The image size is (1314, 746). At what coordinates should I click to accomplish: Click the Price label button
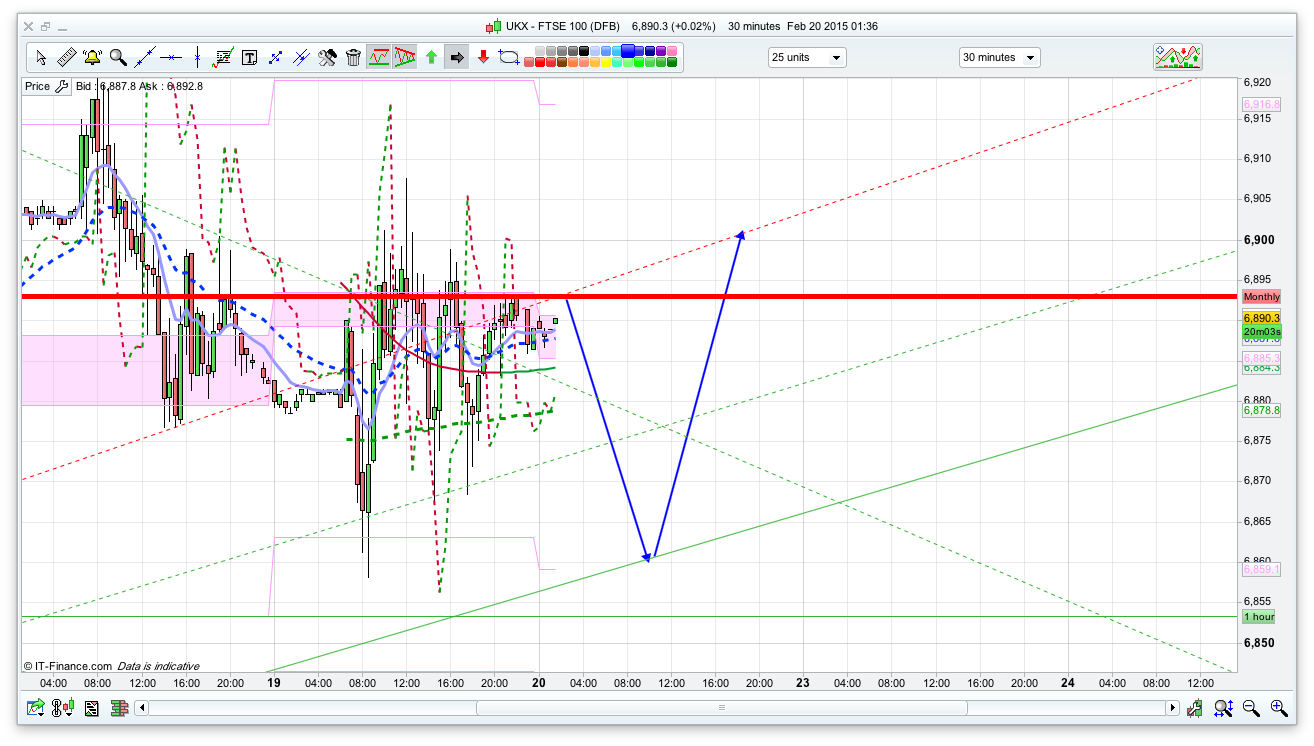37,86
